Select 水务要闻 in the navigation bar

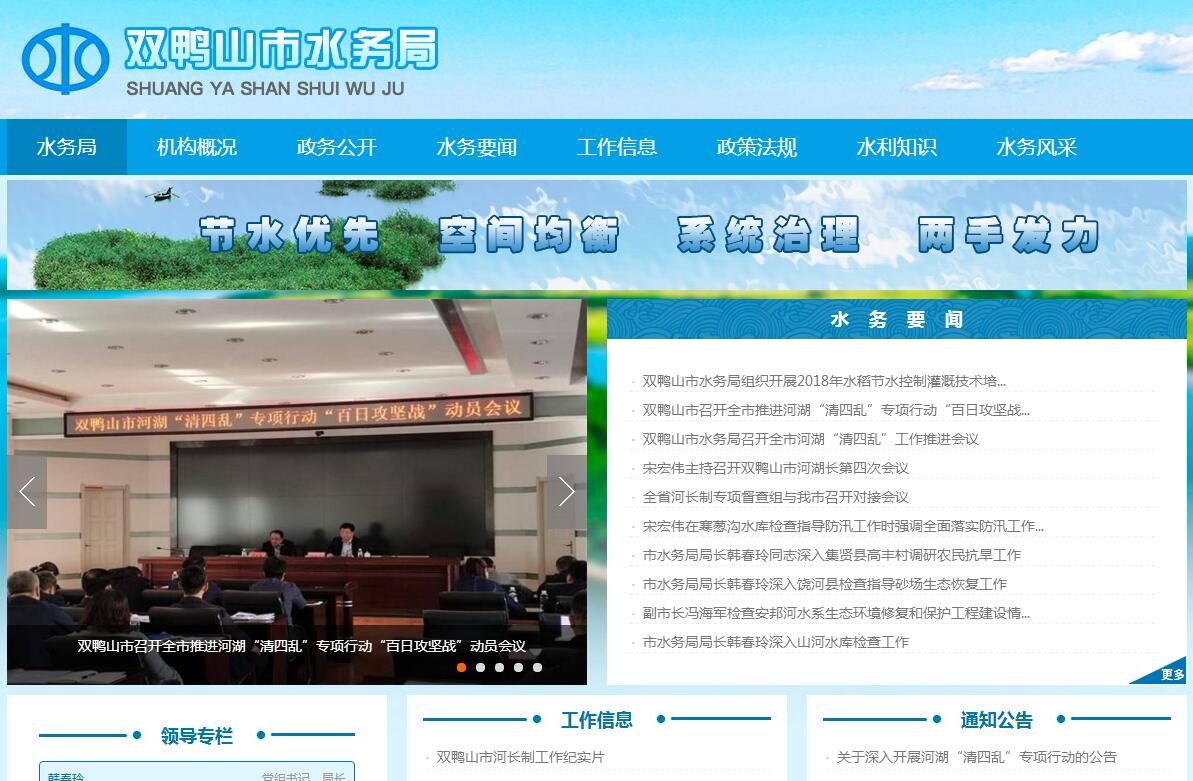click(477, 147)
